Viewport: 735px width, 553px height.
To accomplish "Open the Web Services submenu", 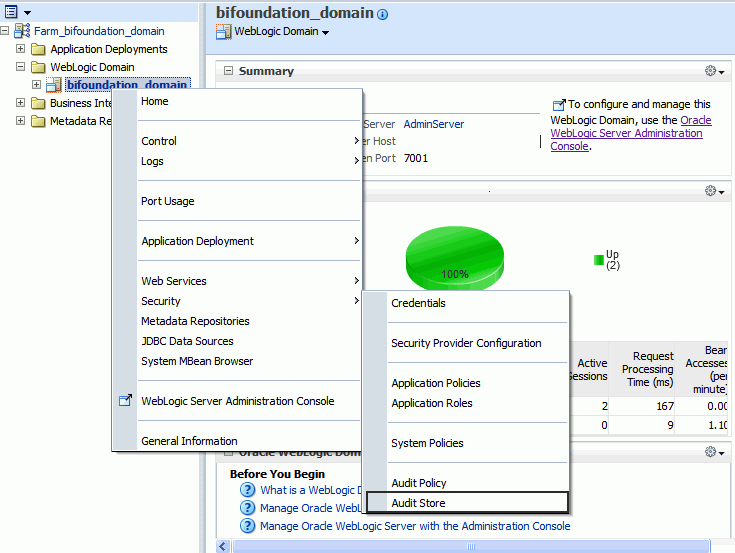I will (249, 281).
